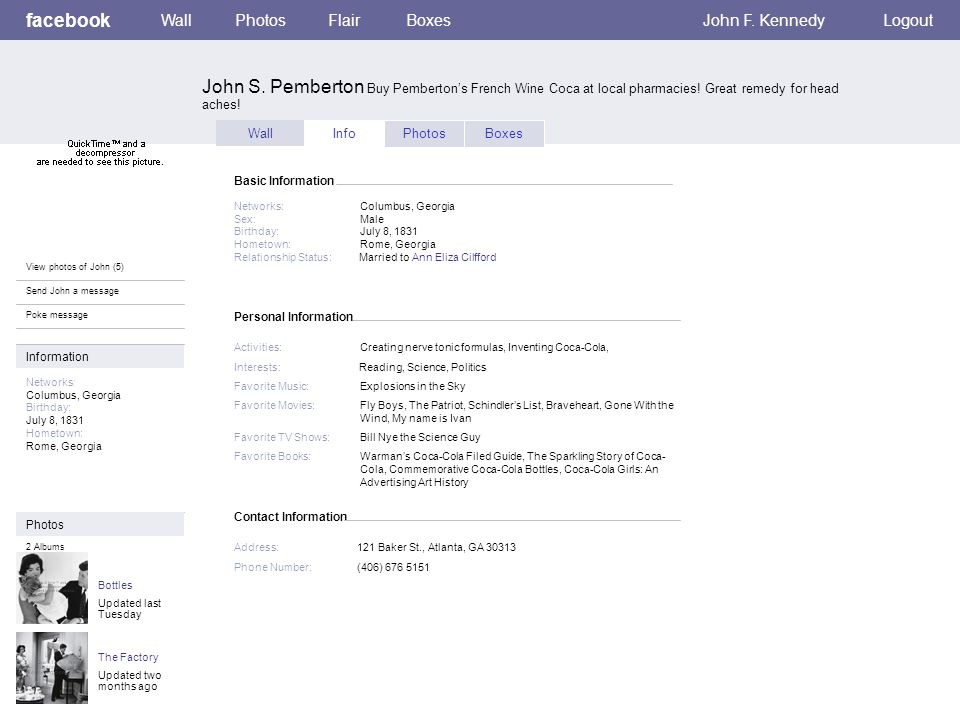Open Photos in the top navigation bar
Screen dimensions: 960x720
(260, 20)
